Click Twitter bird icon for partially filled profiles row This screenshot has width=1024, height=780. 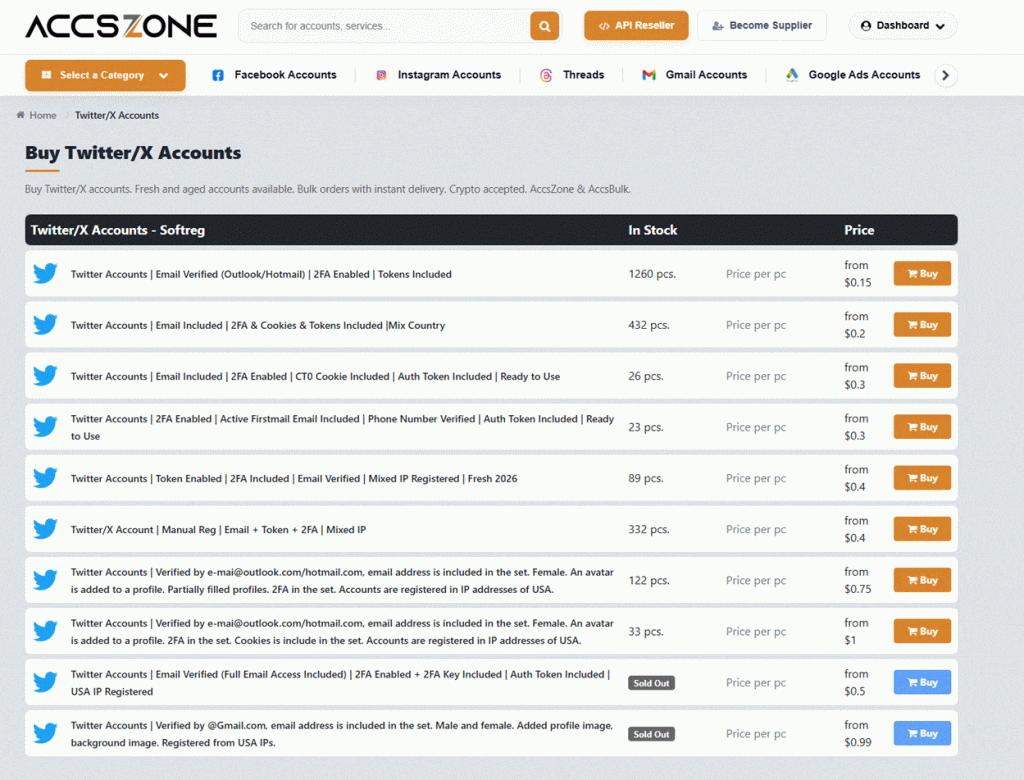click(x=45, y=580)
